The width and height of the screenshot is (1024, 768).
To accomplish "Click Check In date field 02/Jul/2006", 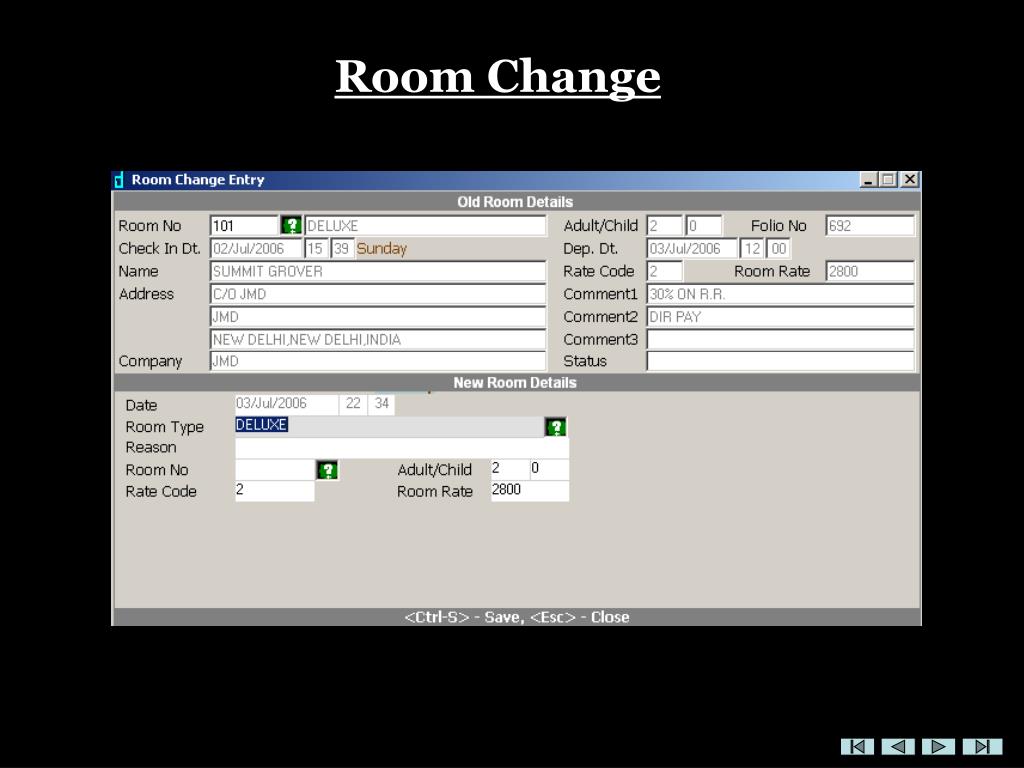I will pyautogui.click(x=256, y=248).
